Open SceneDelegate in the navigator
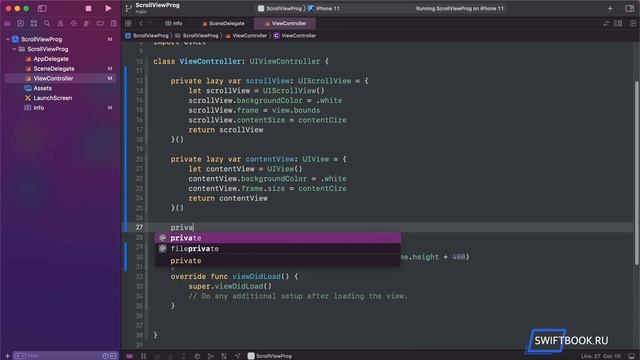This screenshot has width=640, height=360. 54,69
